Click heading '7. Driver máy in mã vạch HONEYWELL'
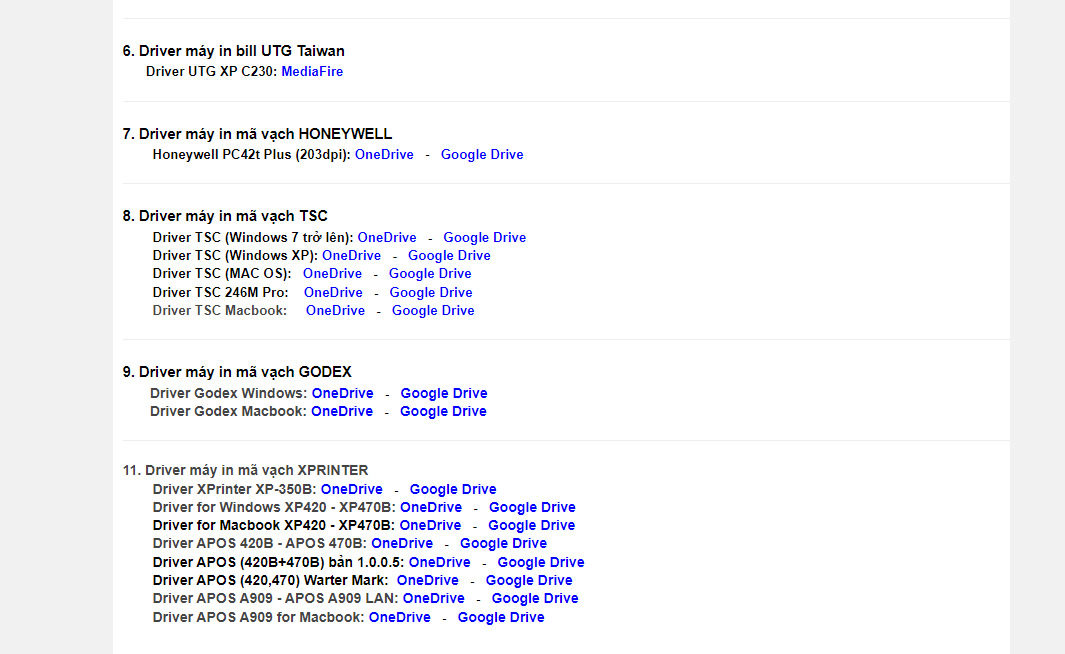The image size is (1065, 654). pyautogui.click(x=257, y=134)
